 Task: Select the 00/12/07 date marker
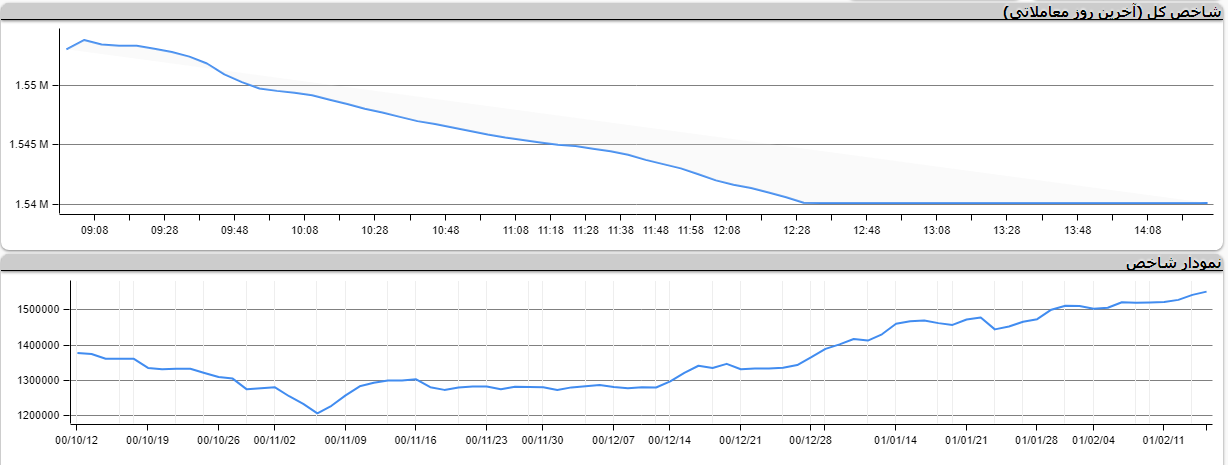point(614,439)
